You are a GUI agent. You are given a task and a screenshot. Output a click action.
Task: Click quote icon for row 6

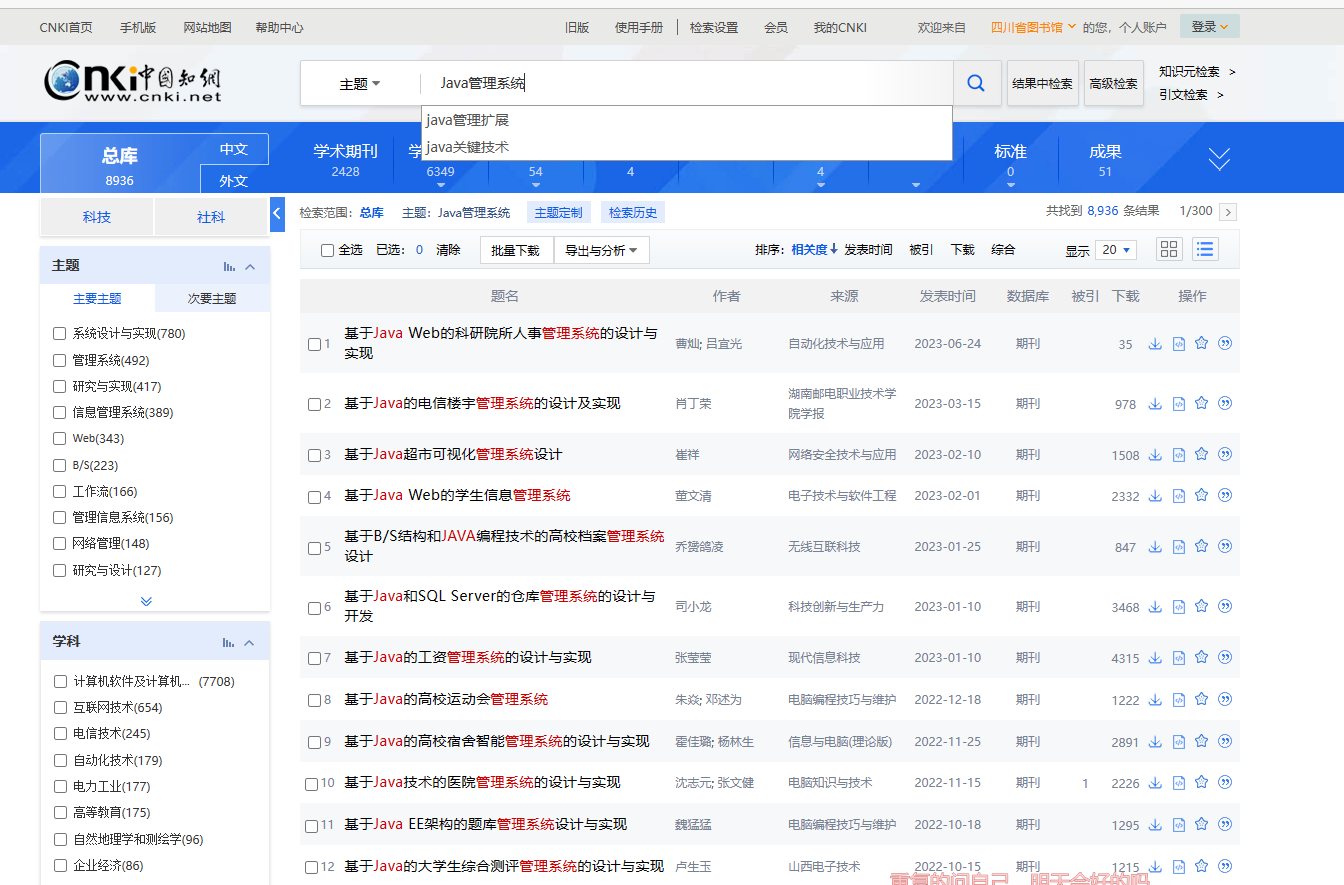(x=1225, y=606)
